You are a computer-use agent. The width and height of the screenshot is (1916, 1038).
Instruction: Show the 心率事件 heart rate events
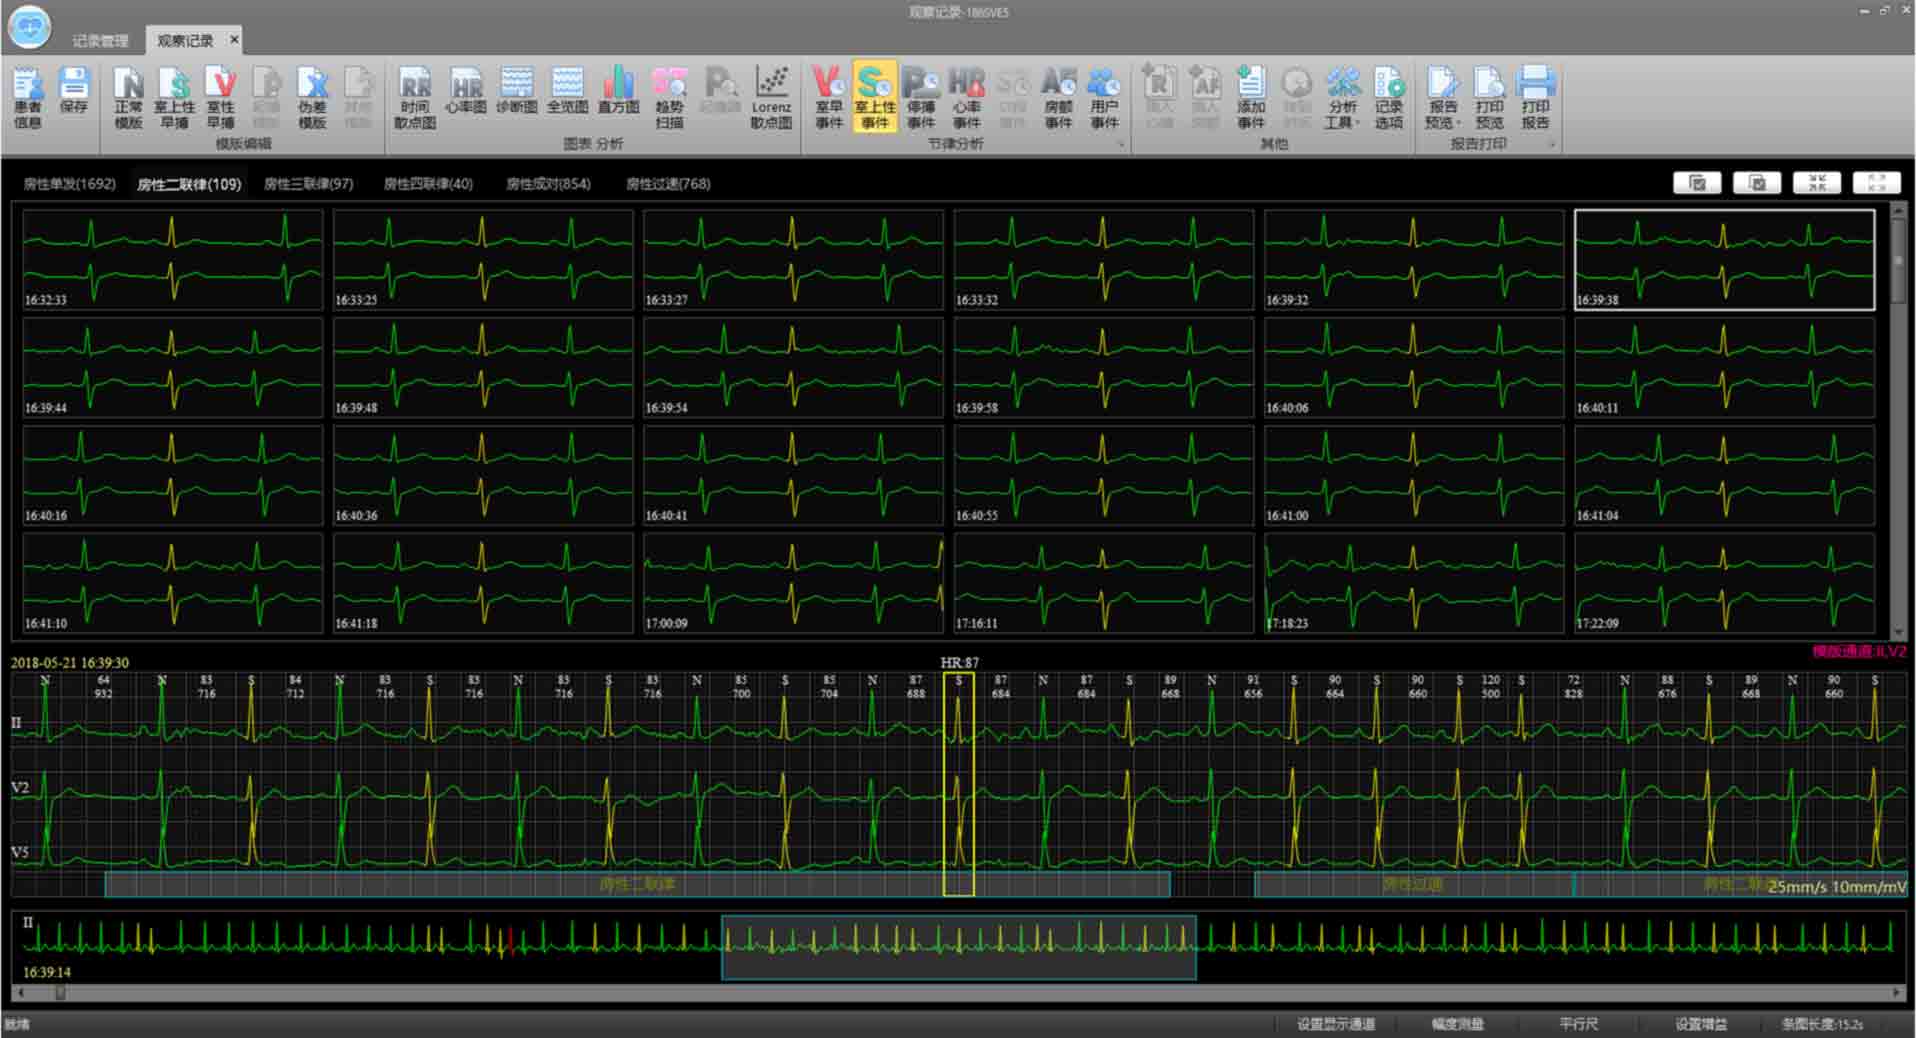point(967,97)
